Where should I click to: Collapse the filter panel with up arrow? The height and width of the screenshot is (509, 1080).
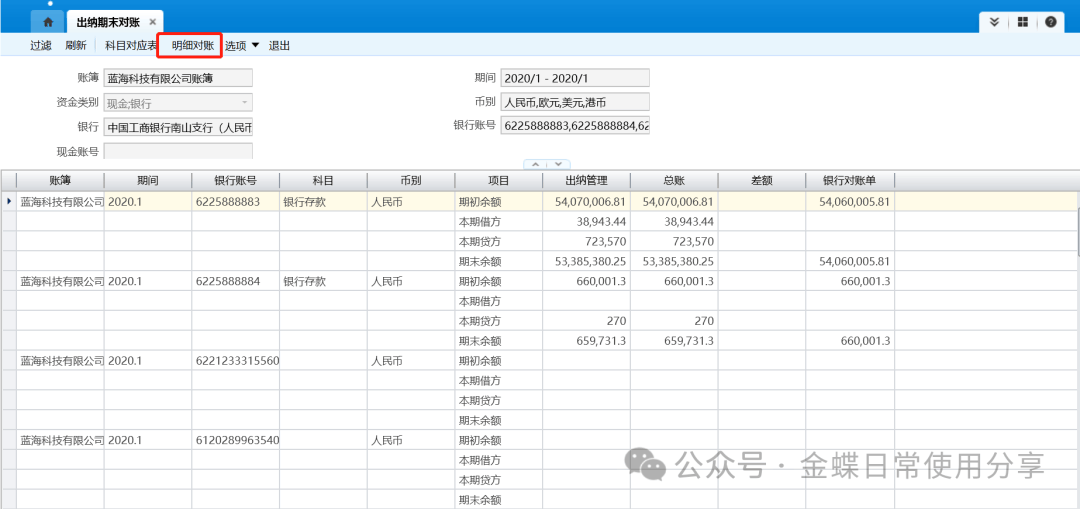[x=535, y=164]
